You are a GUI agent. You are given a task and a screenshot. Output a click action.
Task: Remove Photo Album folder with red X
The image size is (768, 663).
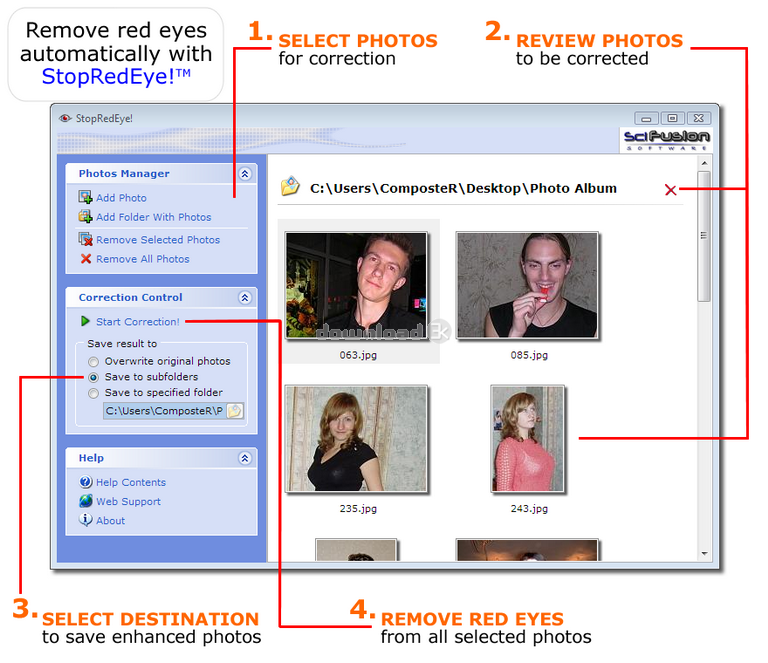click(670, 190)
